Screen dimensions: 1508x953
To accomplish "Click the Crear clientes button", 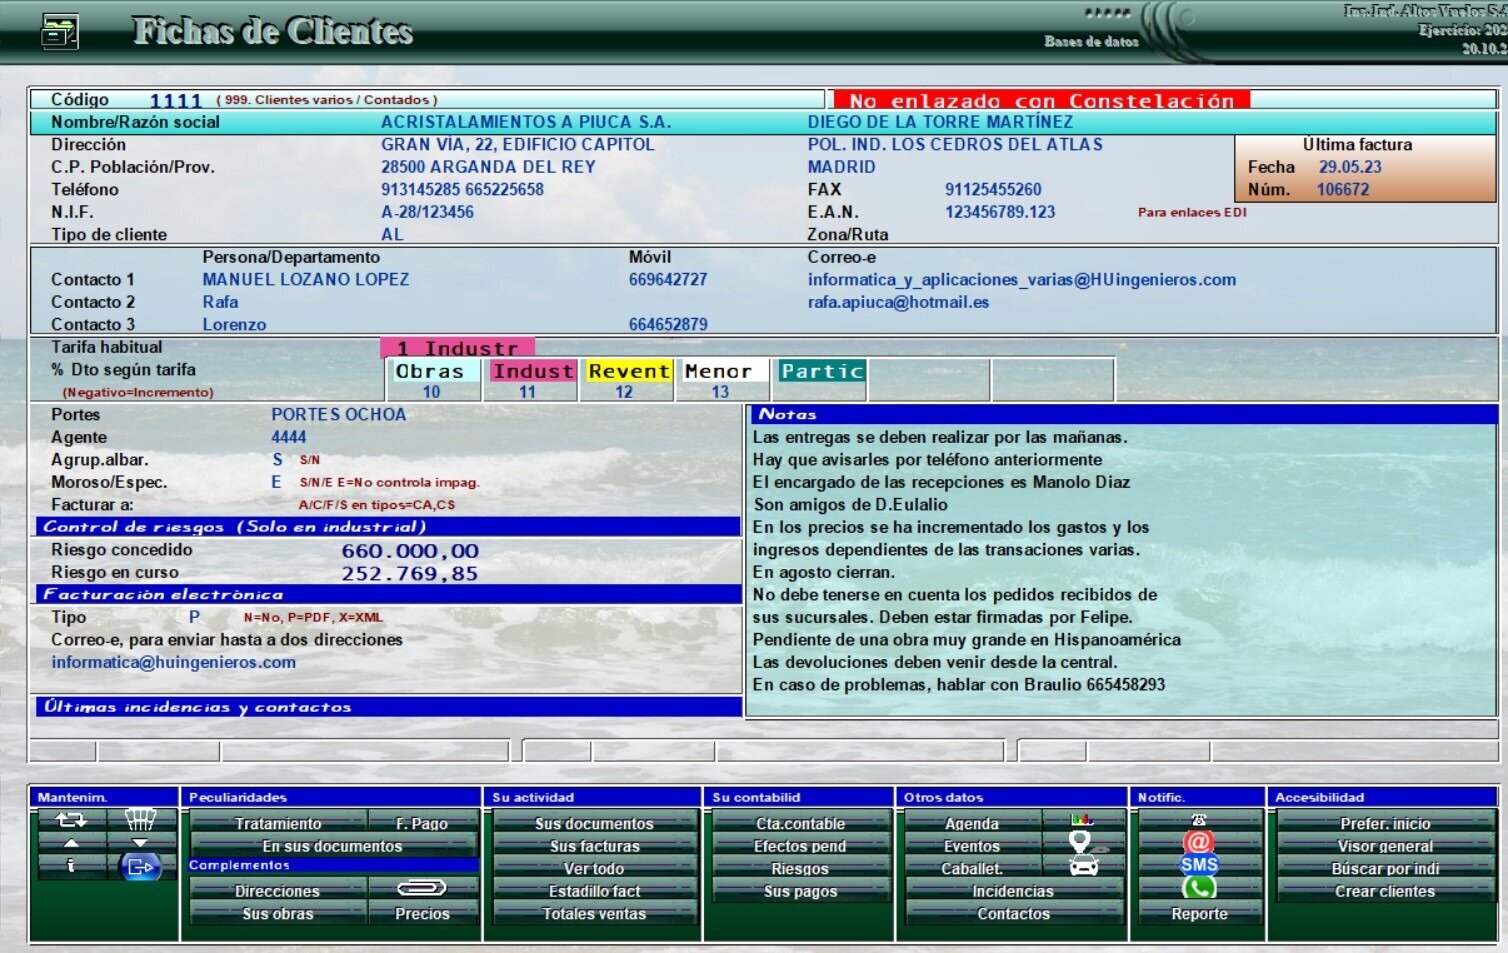I will click(1384, 891).
